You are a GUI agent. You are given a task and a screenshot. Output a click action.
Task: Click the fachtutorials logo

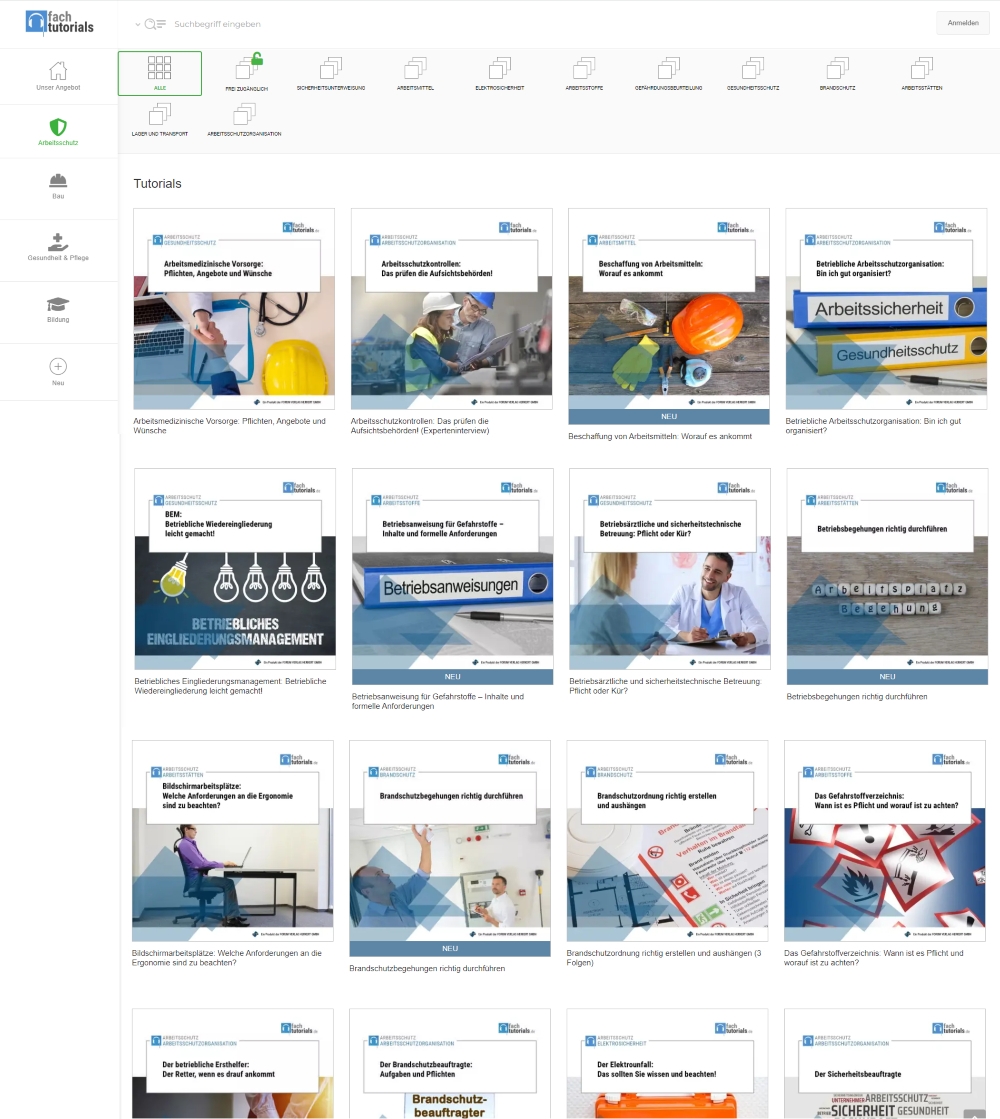[59, 22]
